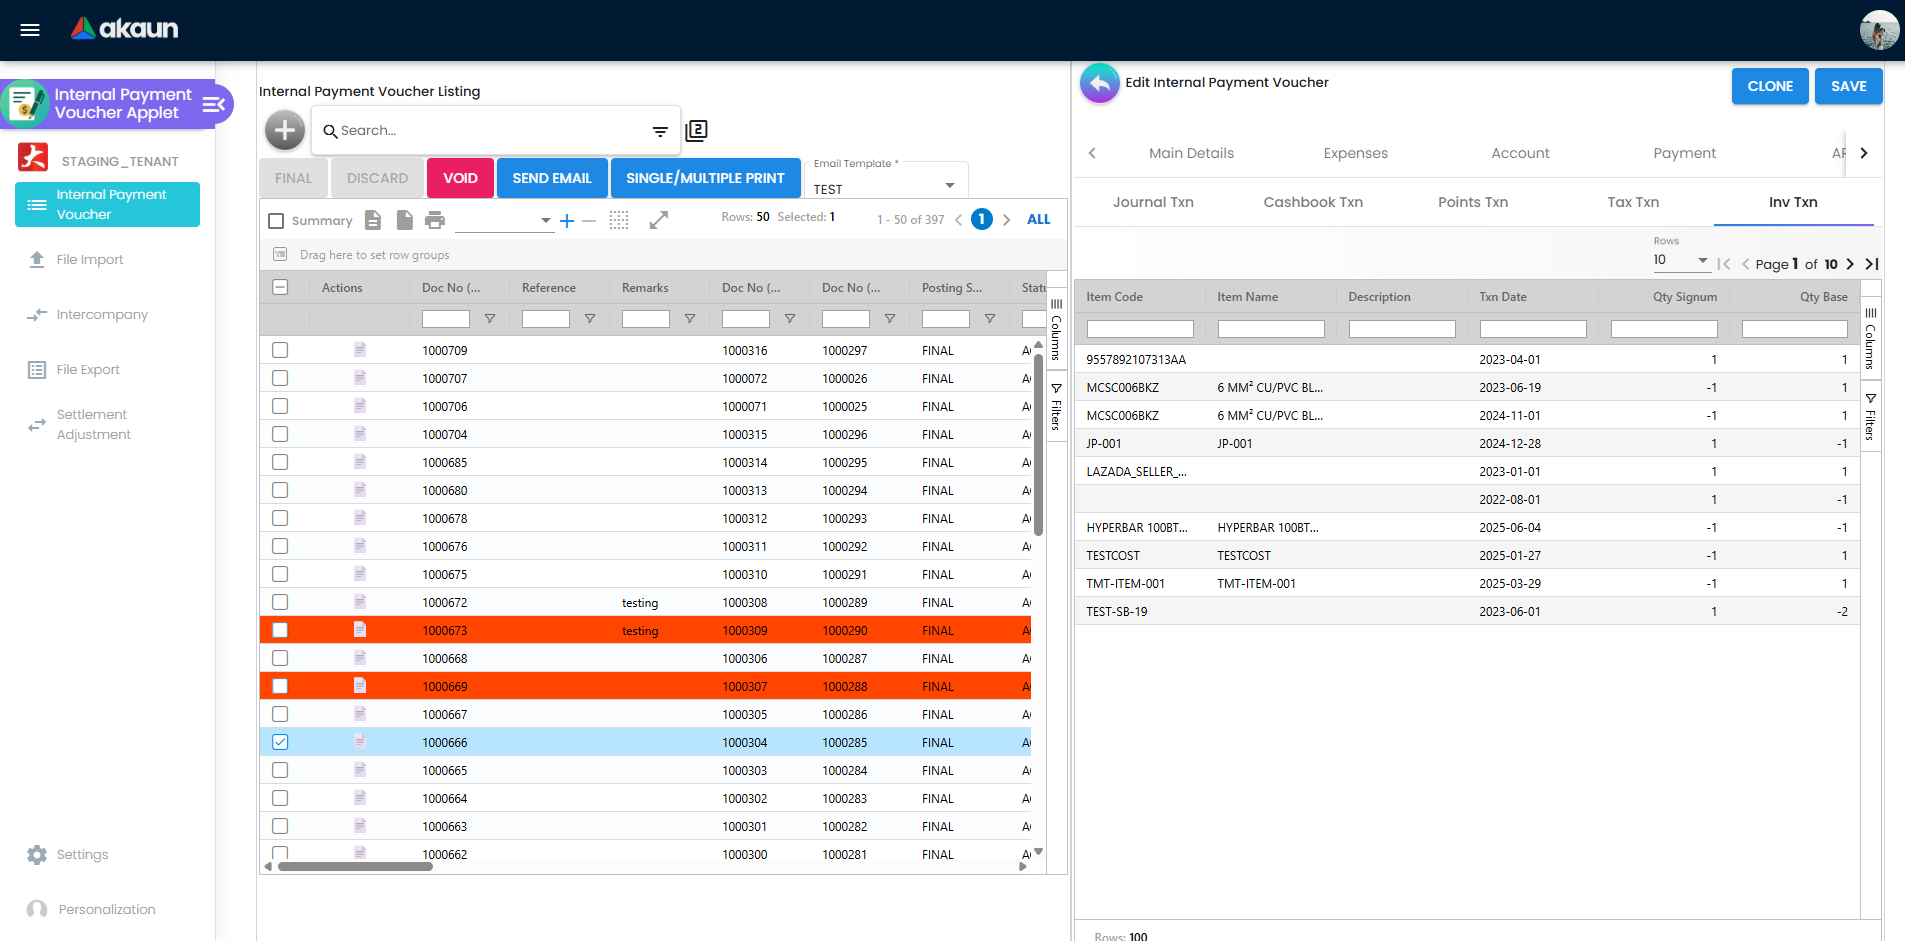Click the hamburger menu icon in header
The height and width of the screenshot is (941, 1905).
(30, 30)
